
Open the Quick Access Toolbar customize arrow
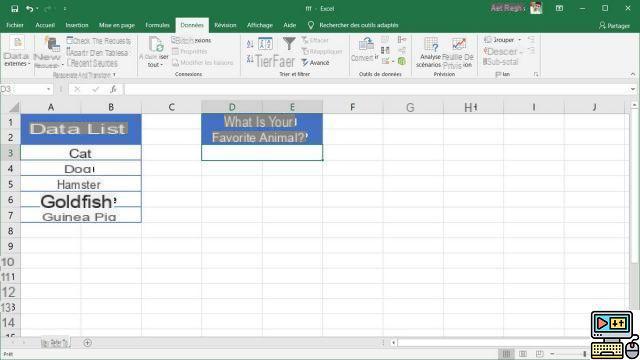(x=64, y=9)
